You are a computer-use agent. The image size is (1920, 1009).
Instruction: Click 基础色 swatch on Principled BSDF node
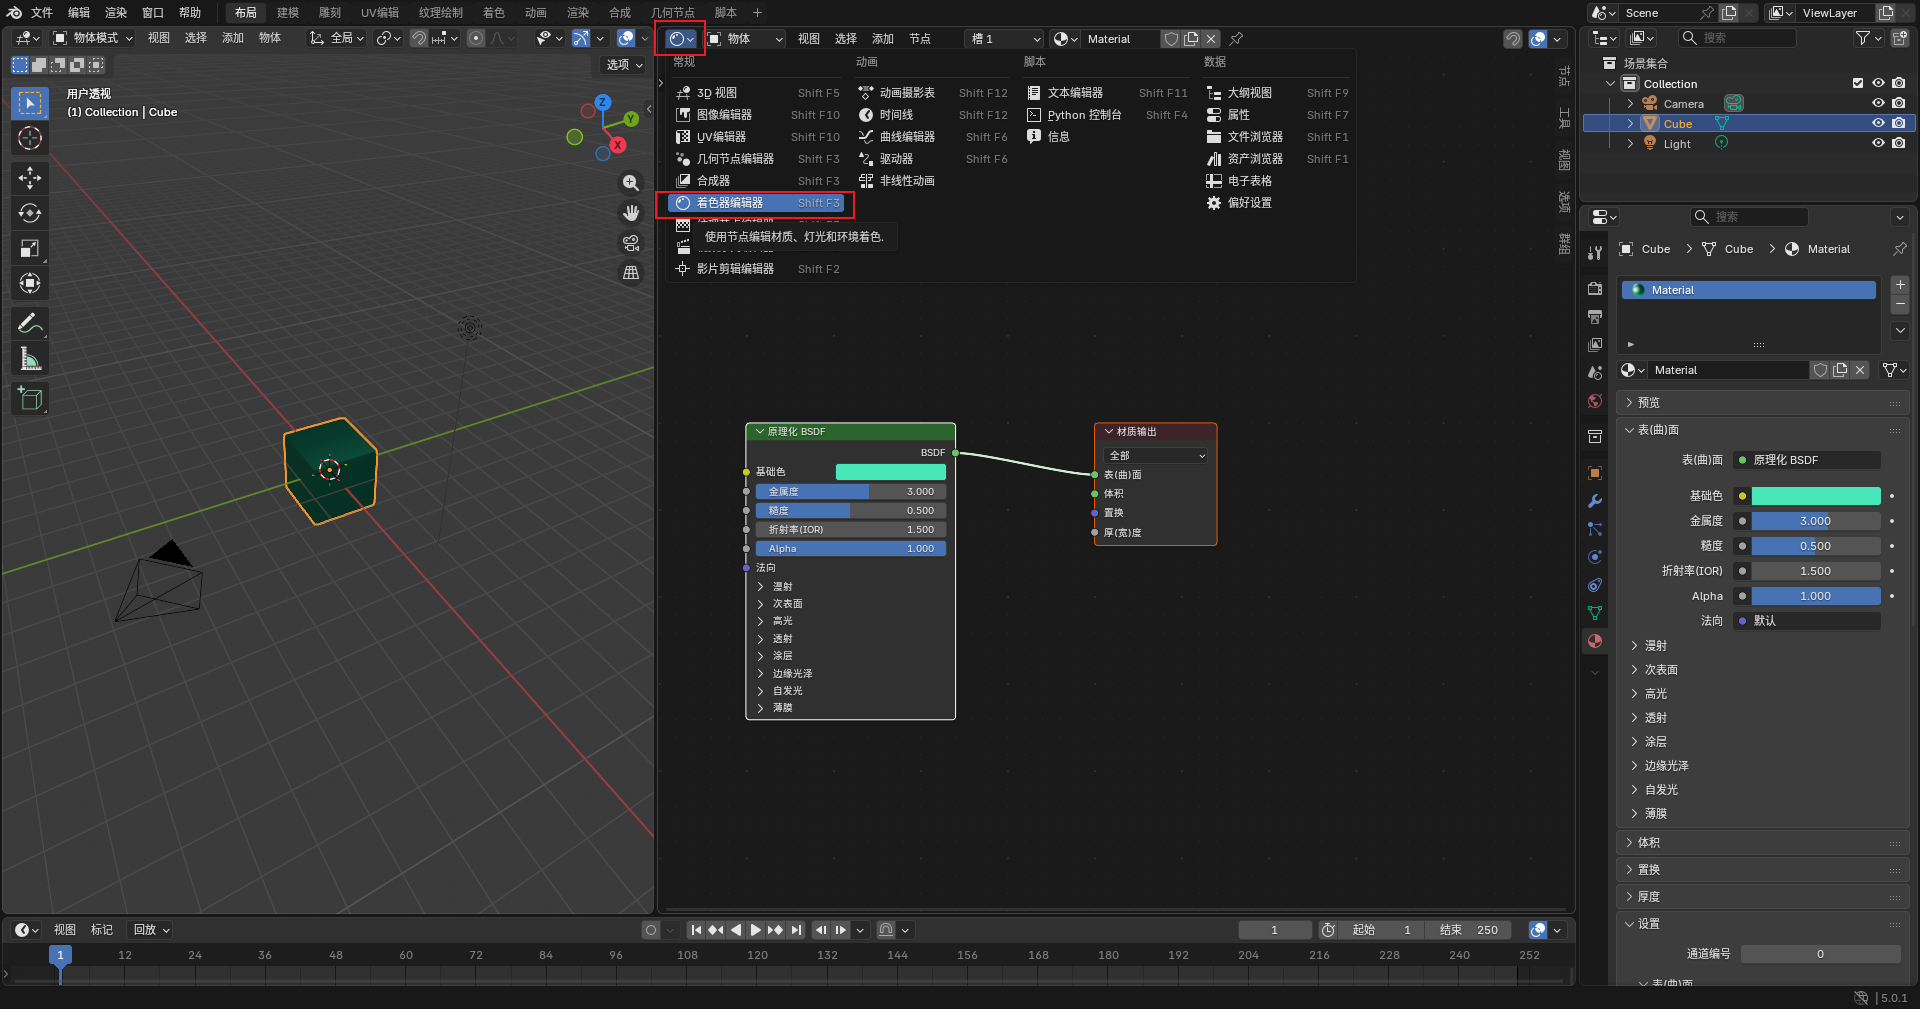(x=890, y=472)
